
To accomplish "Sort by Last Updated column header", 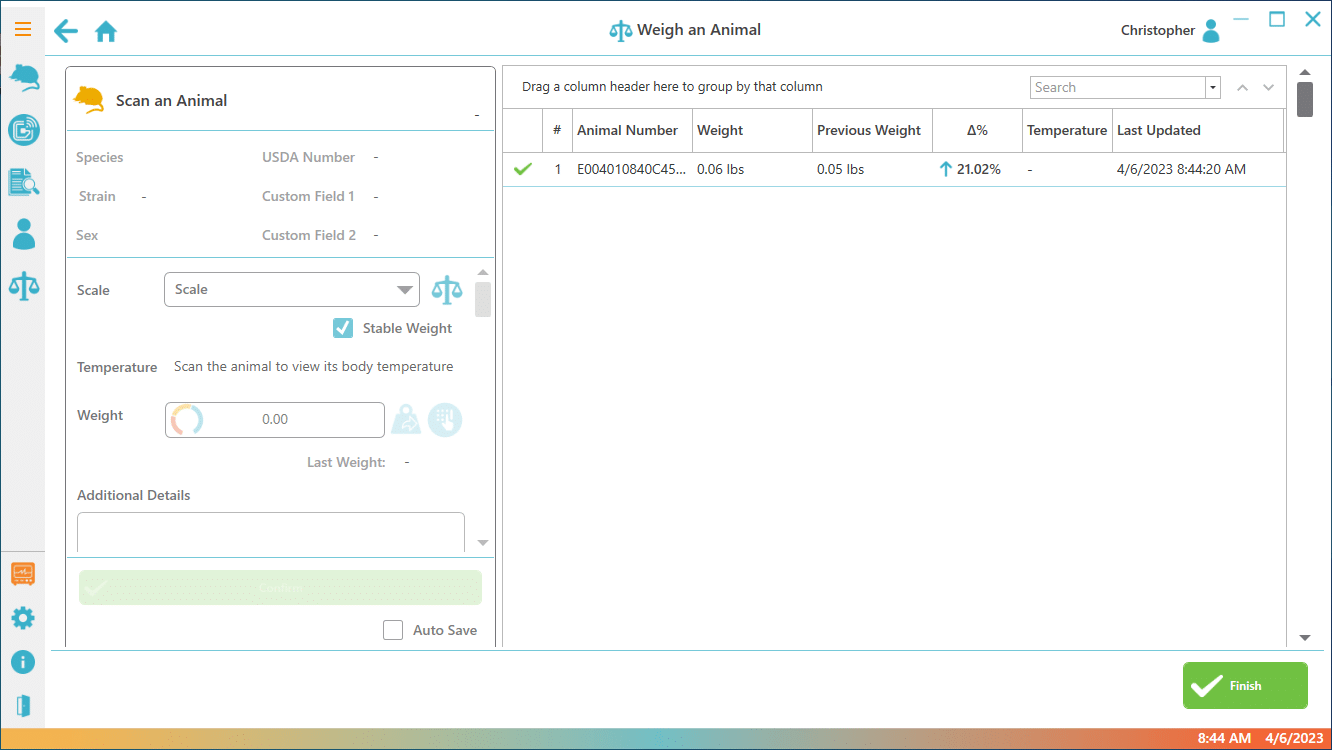I will [1158, 130].
